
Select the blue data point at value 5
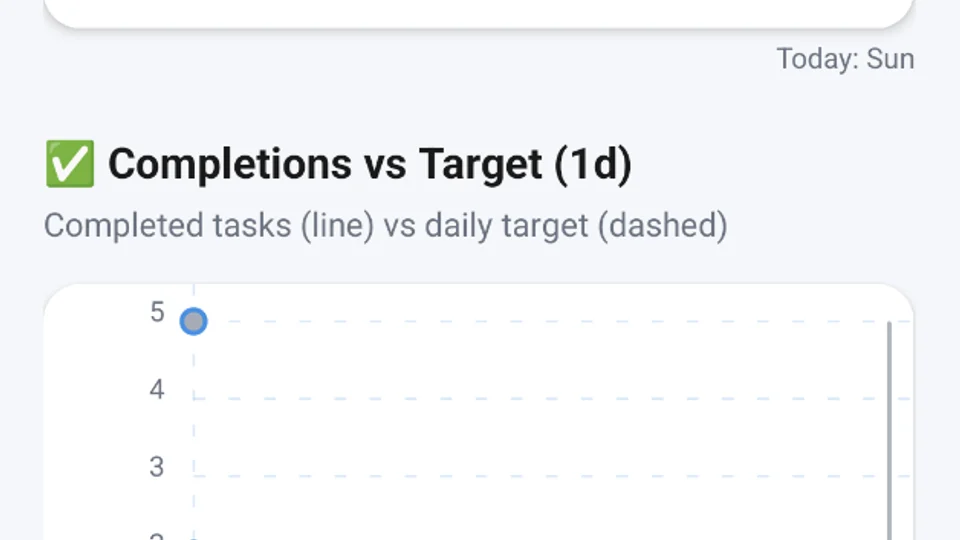[x=193, y=322]
